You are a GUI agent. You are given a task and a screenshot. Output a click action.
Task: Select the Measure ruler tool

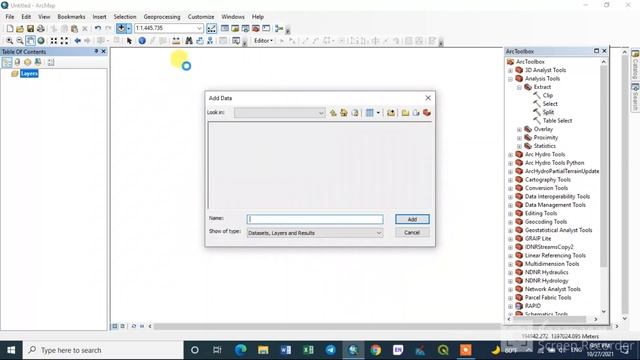point(176,41)
